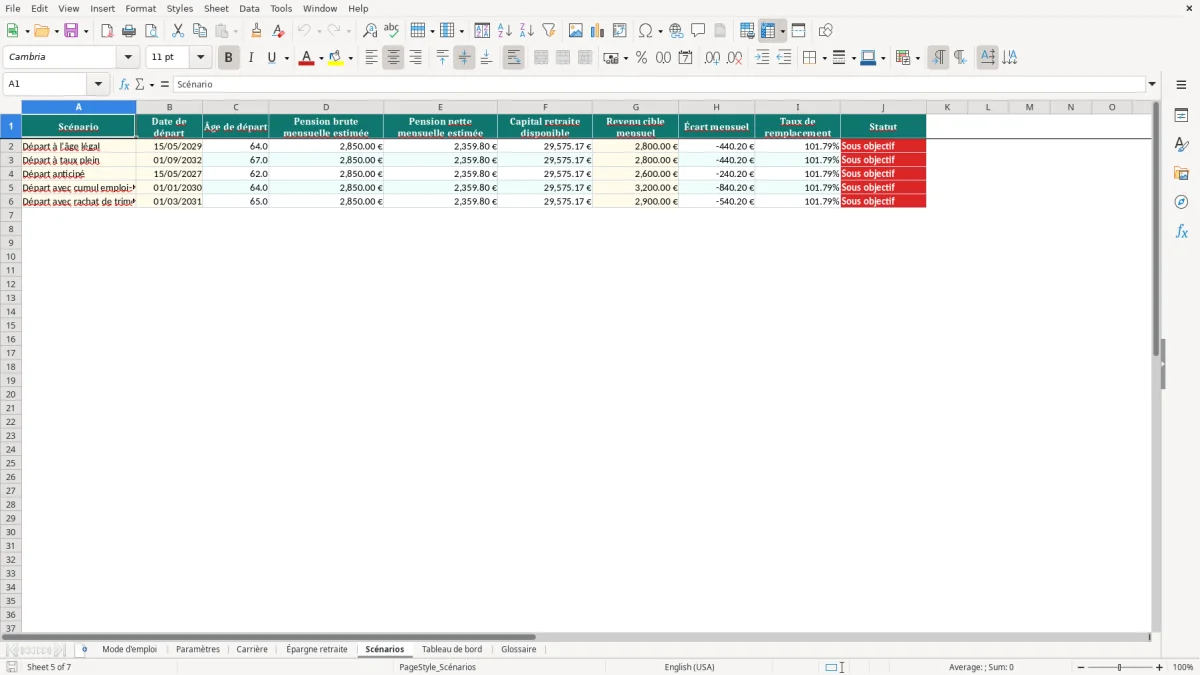The height and width of the screenshot is (675, 1200).
Task: Switch to the Tableau de bord sheet
Action: coord(452,649)
